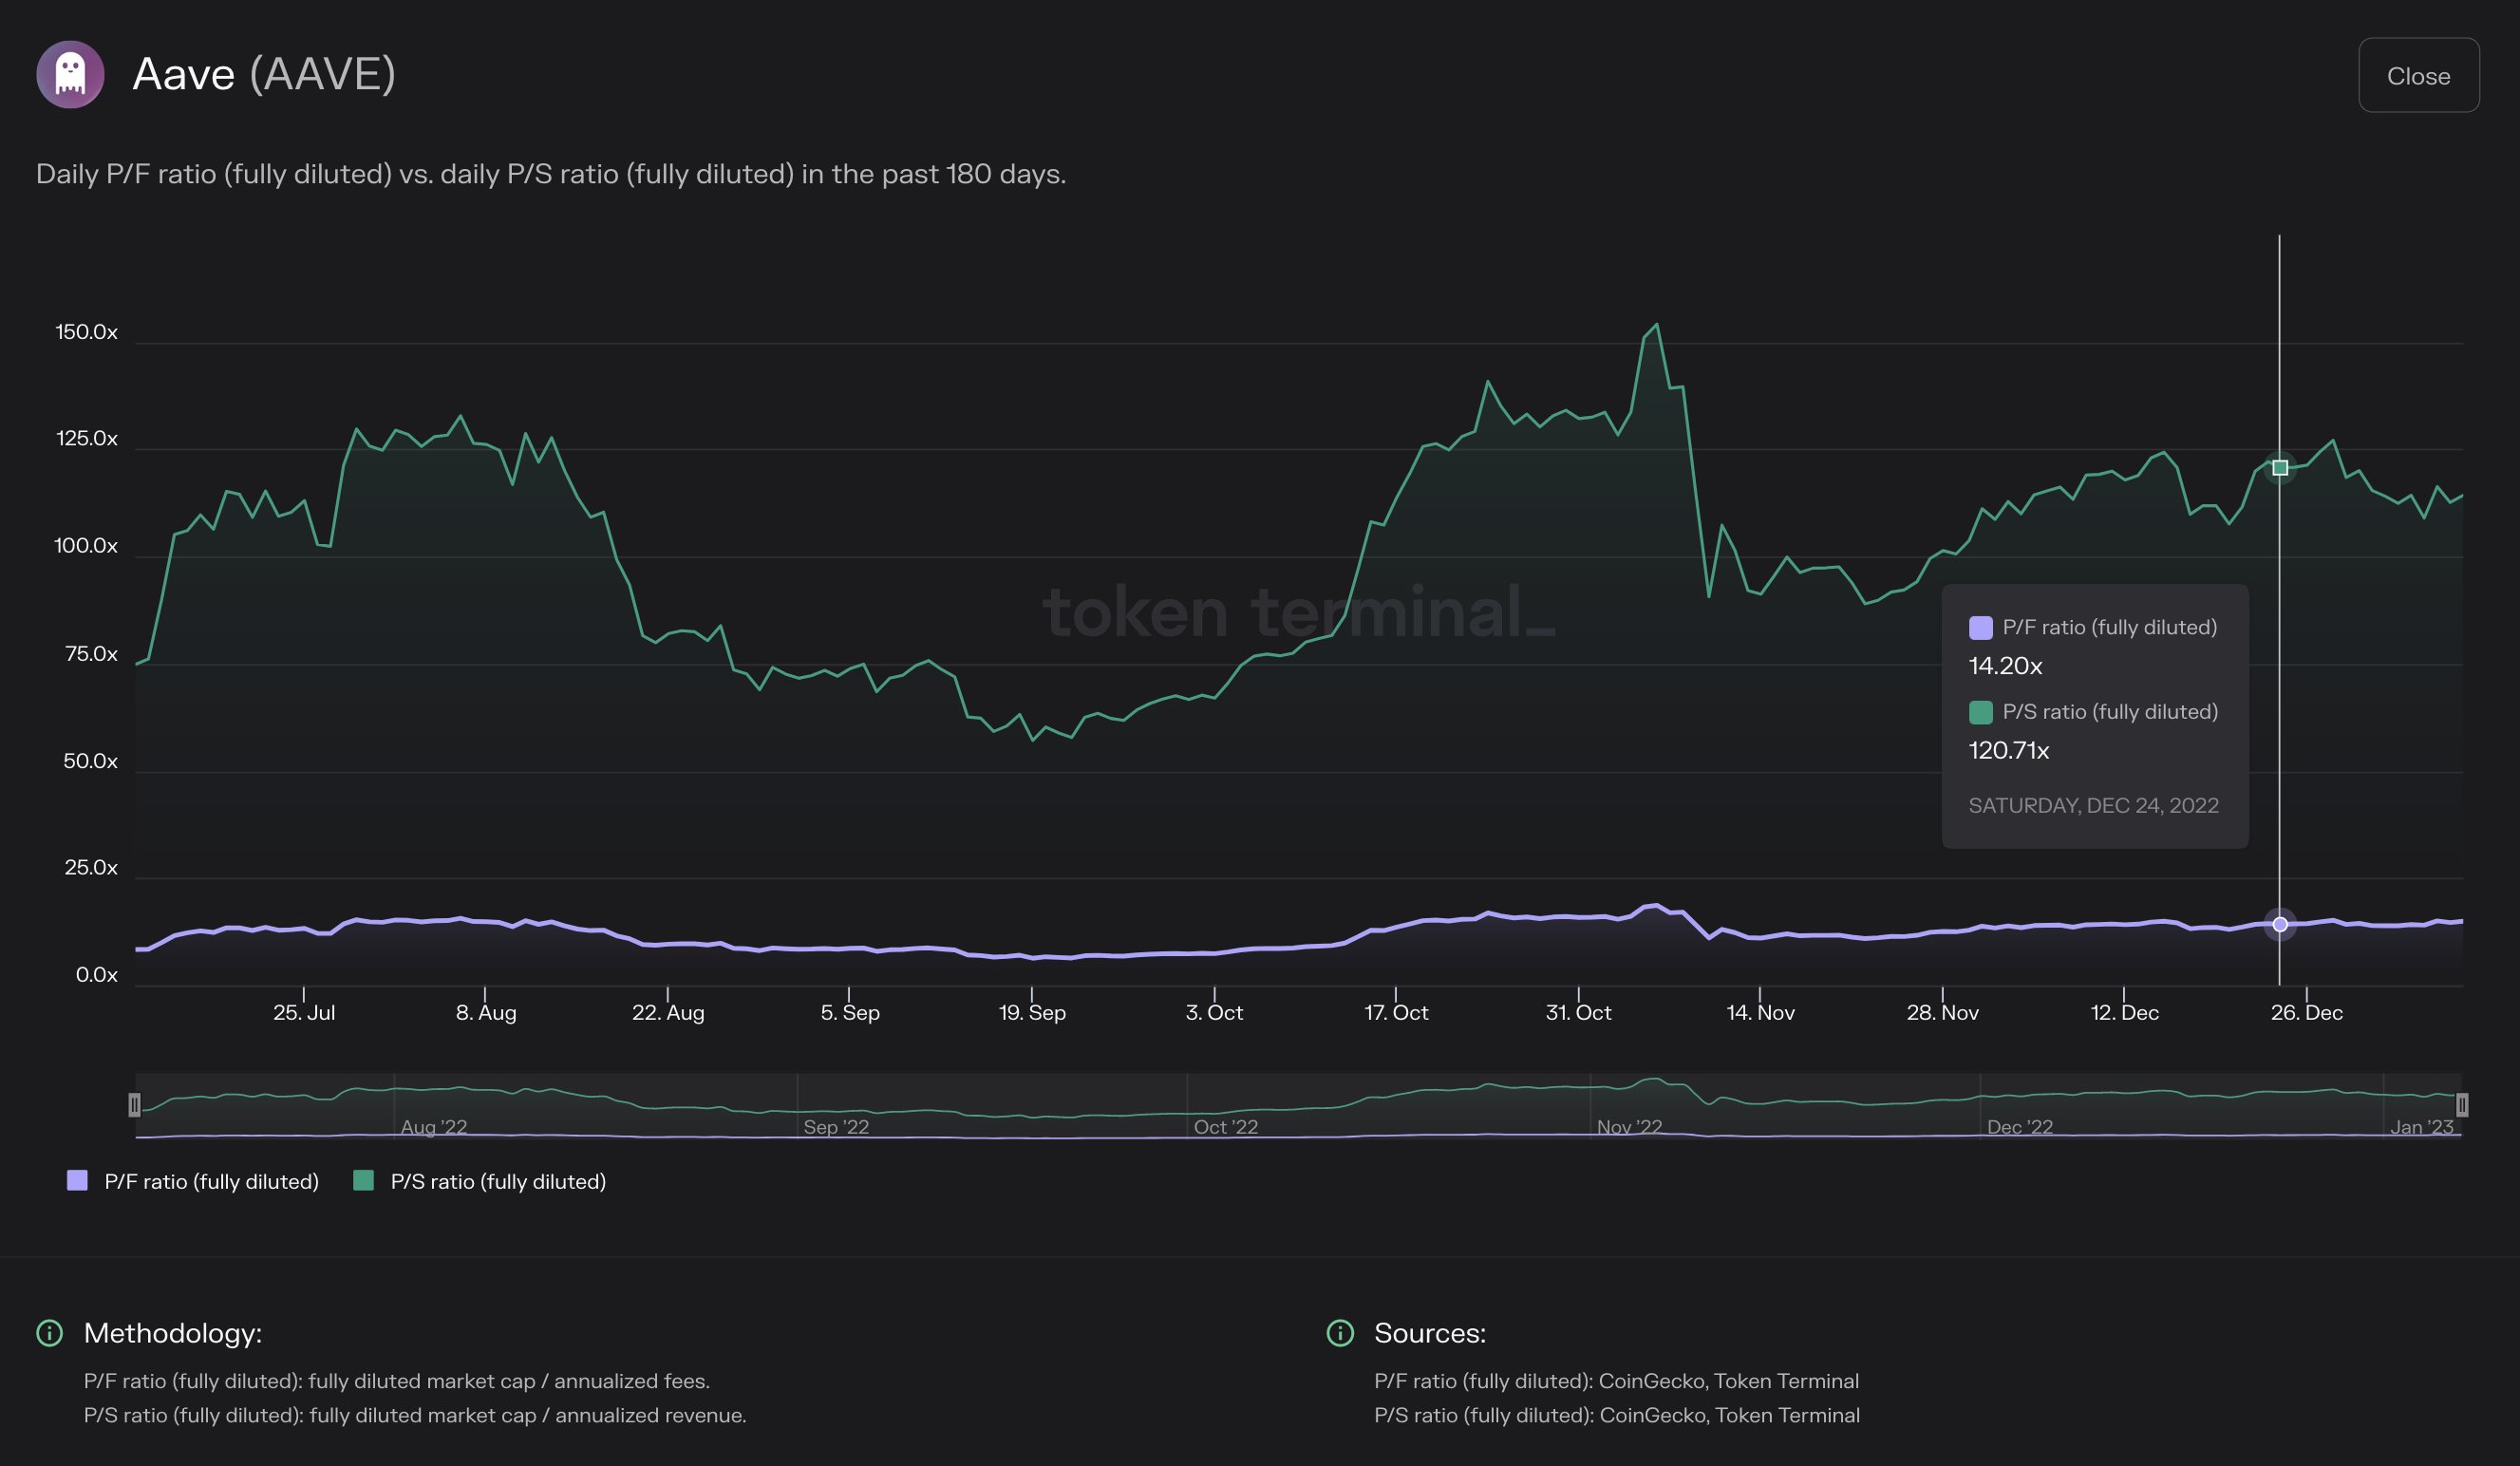Viewport: 2520px width, 1466px height.
Task: Click the purple P/F legend swatch
Action: click(x=77, y=1180)
